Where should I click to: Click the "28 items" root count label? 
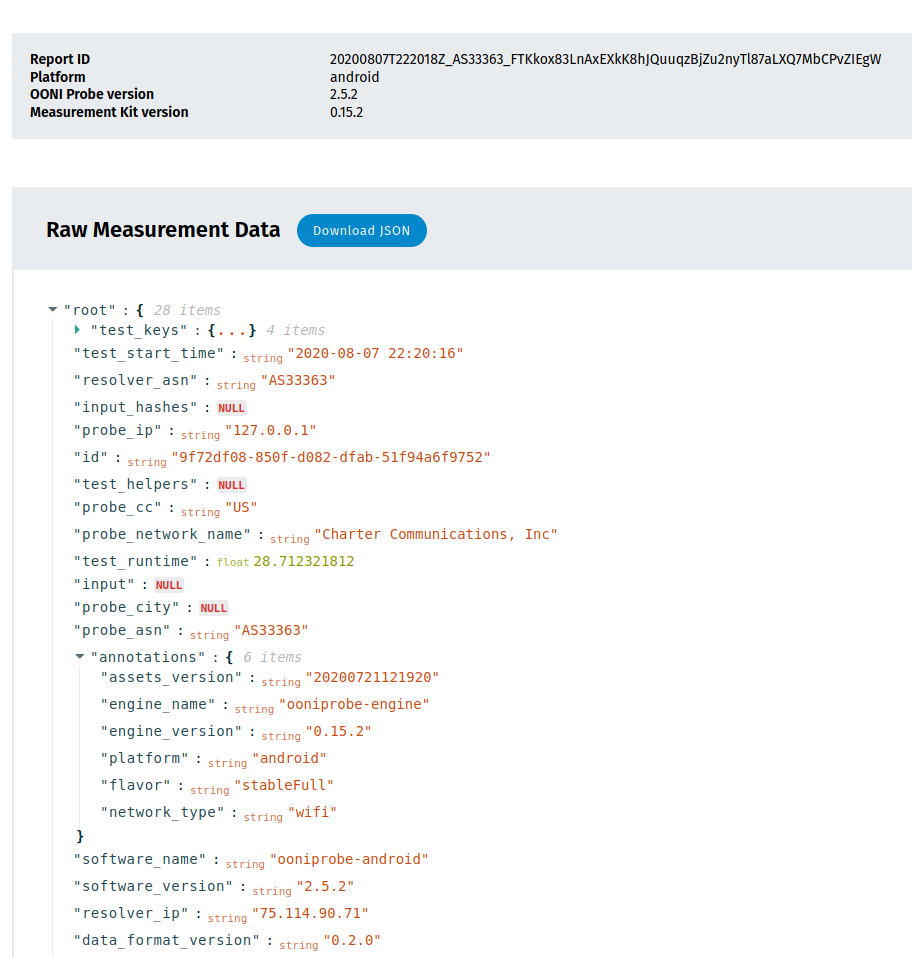tap(187, 310)
